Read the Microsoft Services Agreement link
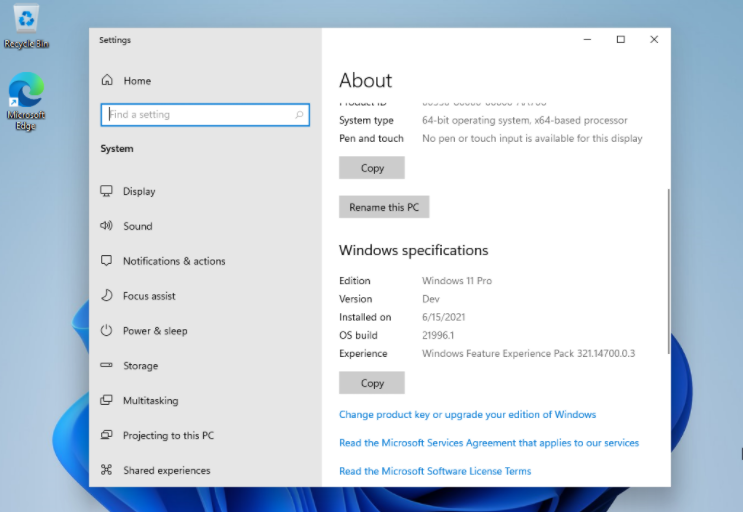744x512 pixels. coord(488,442)
